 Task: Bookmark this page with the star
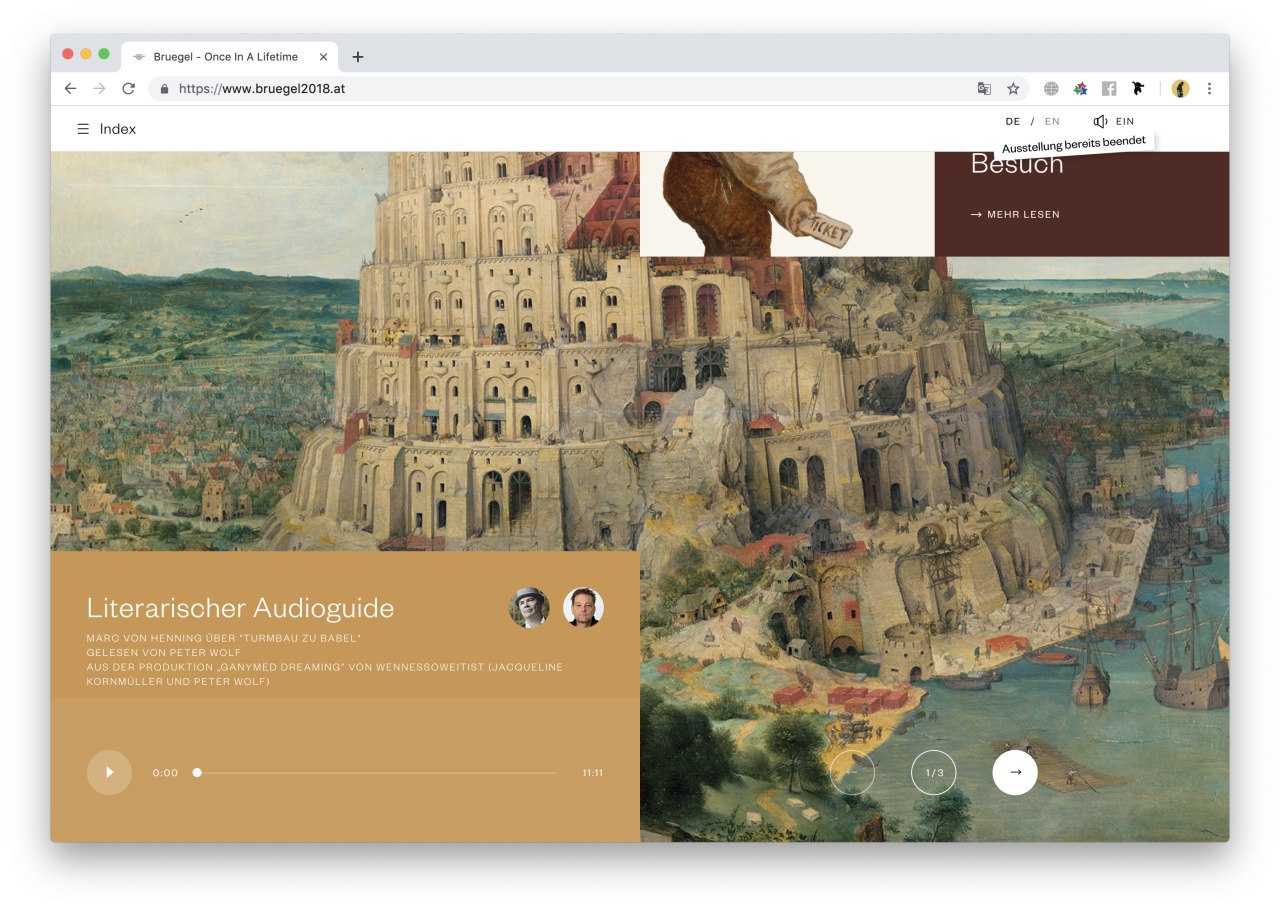tap(1013, 88)
